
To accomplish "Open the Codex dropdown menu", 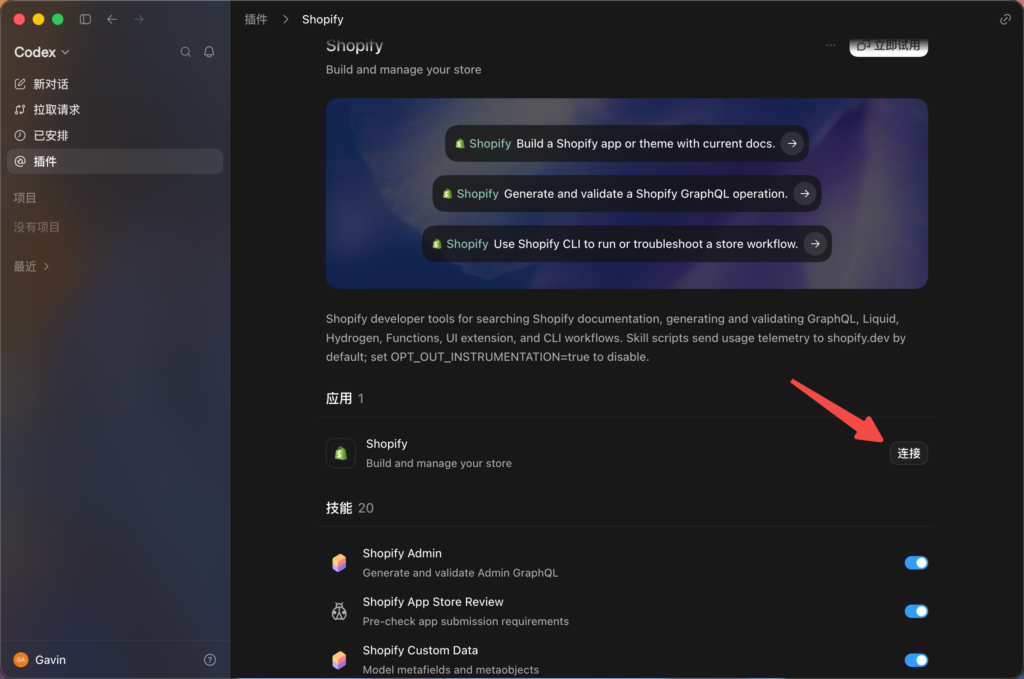I will tap(41, 52).
